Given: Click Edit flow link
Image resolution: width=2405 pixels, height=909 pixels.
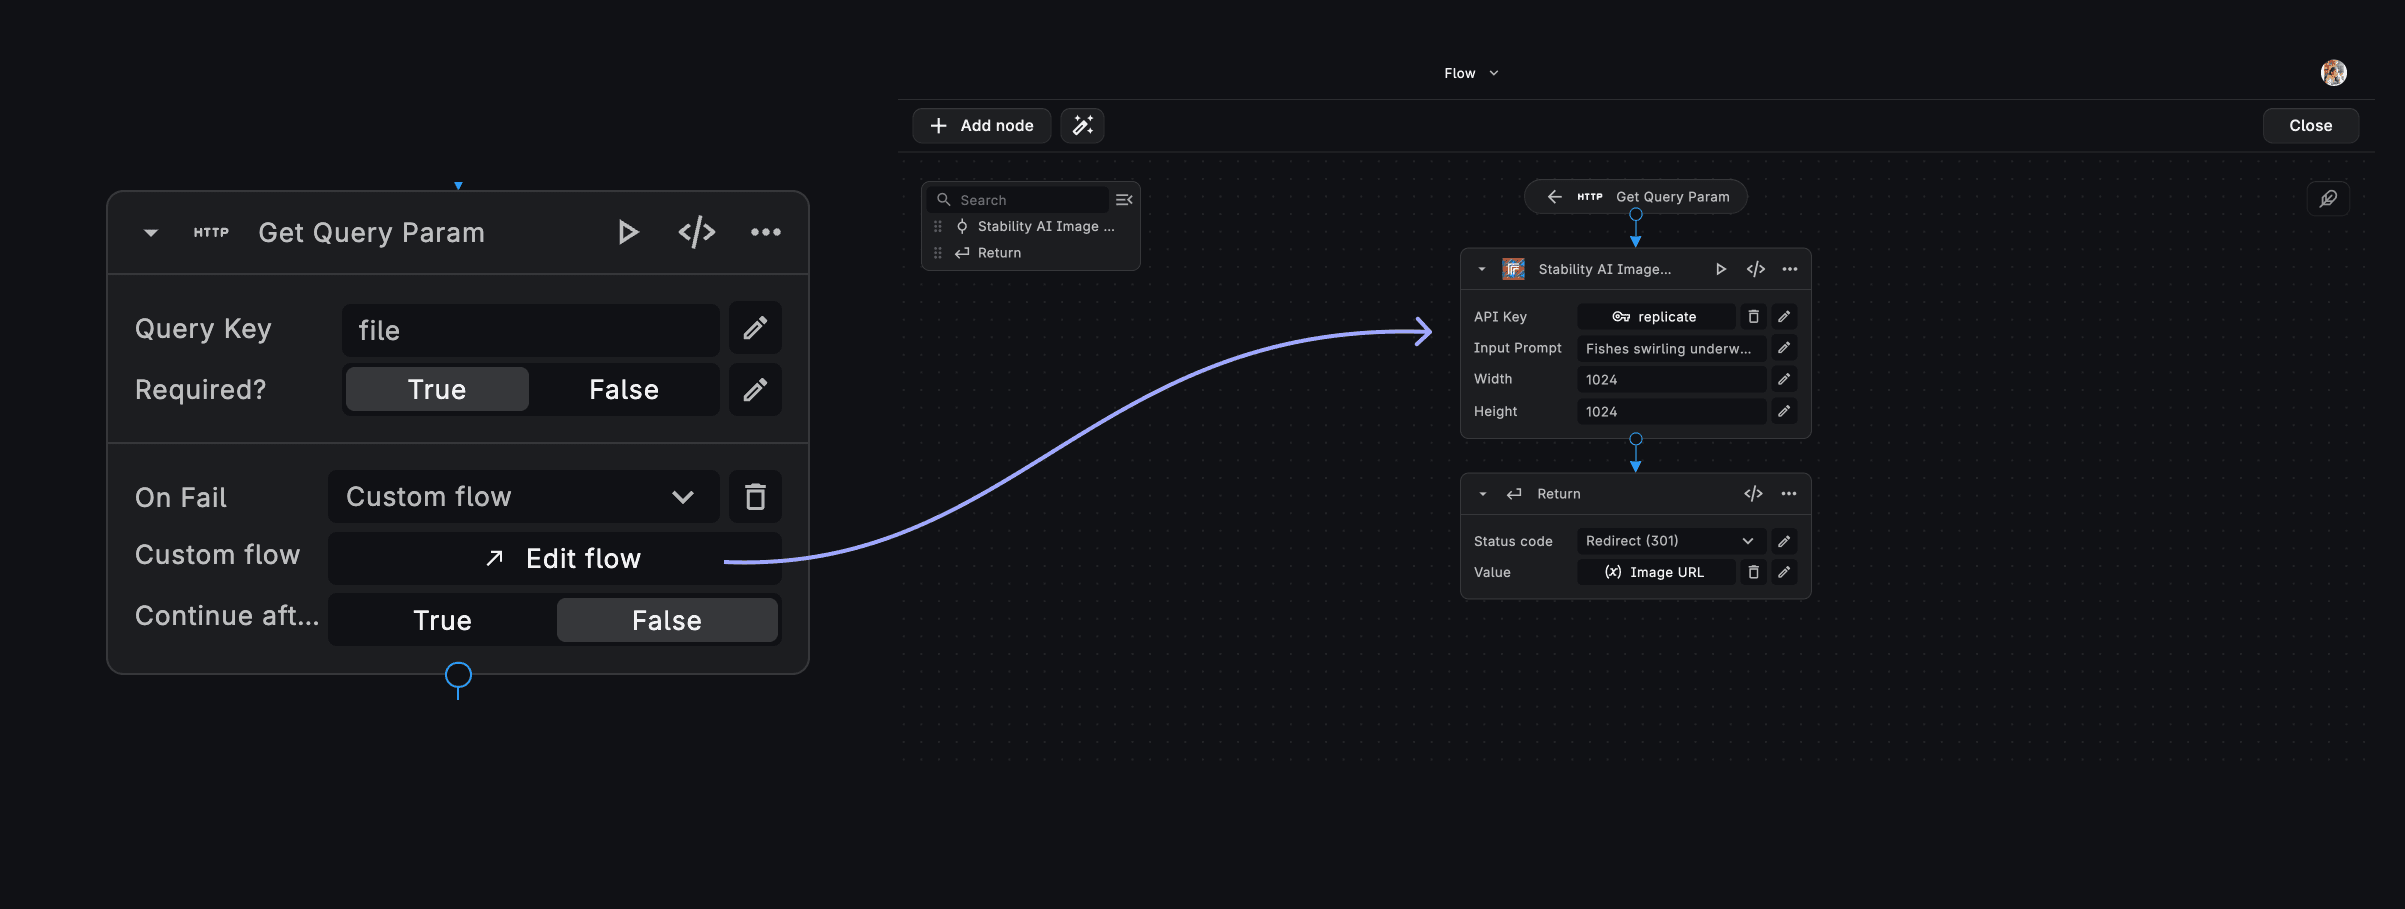Looking at the screenshot, I should click(x=563, y=558).
